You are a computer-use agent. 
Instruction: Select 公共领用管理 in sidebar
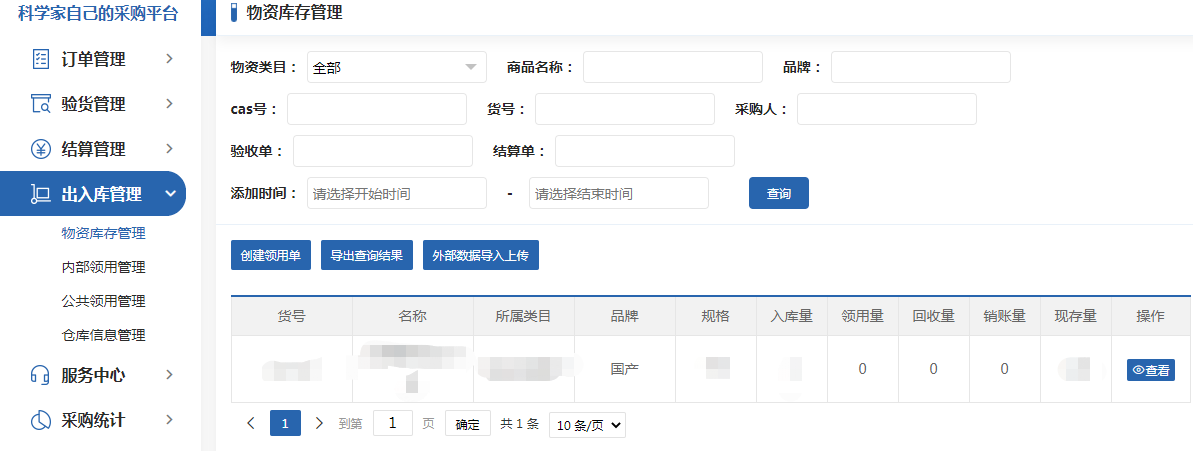click(103, 301)
